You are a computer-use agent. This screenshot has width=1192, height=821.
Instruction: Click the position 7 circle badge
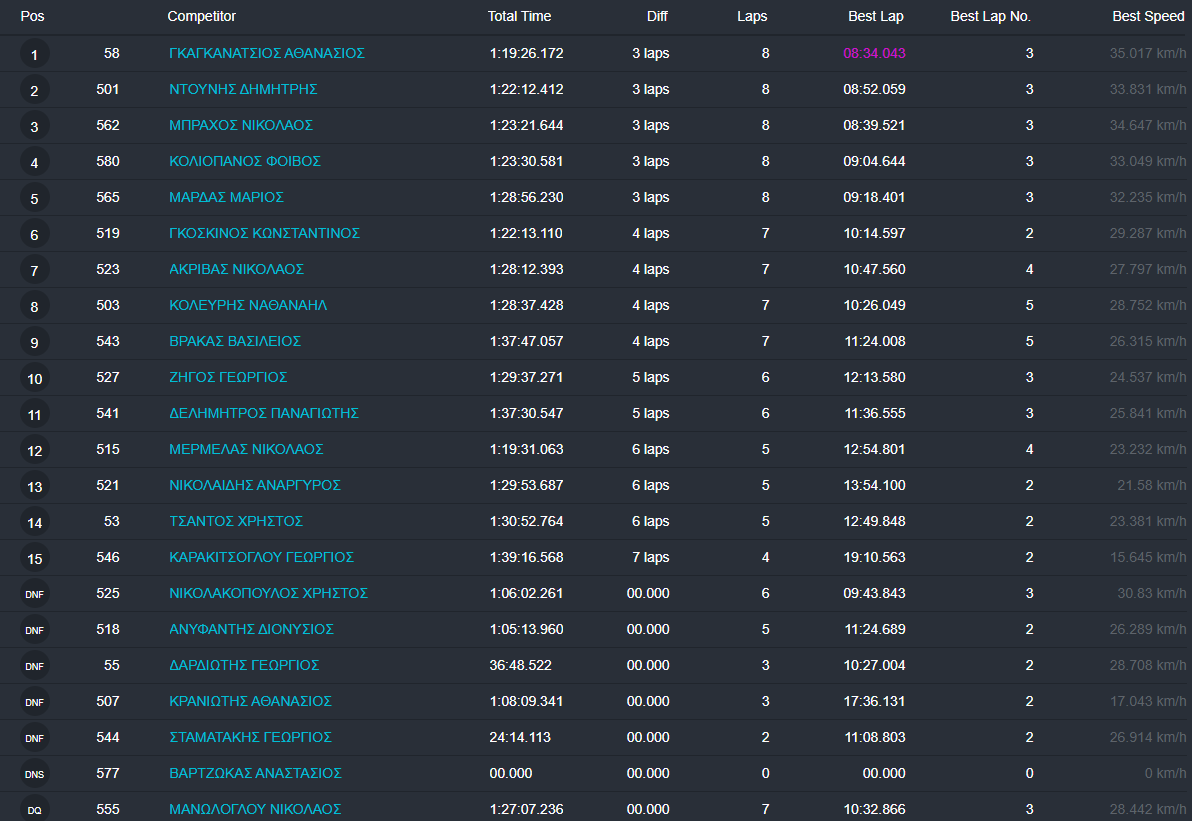(x=34, y=270)
